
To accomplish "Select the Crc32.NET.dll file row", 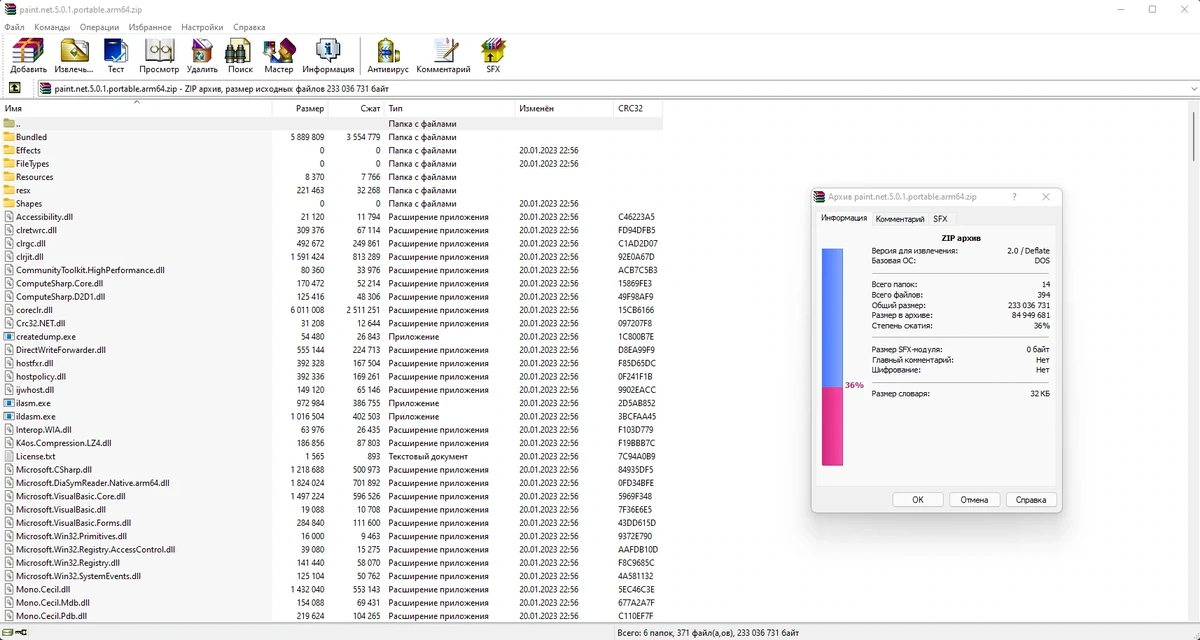I will pos(331,323).
